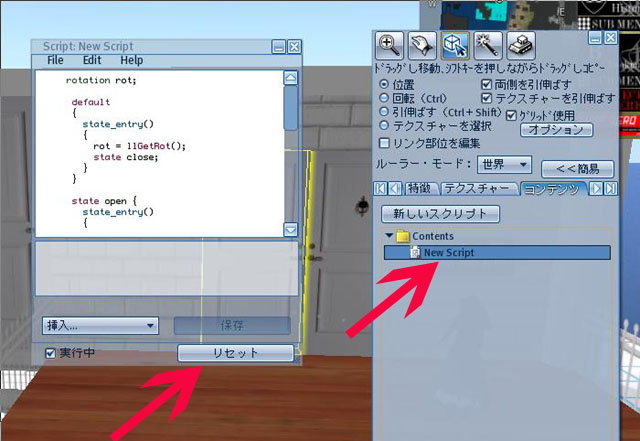Toggle the テクスチャーを引伸ばす checkbox
The image size is (640, 441).
click(x=486, y=98)
